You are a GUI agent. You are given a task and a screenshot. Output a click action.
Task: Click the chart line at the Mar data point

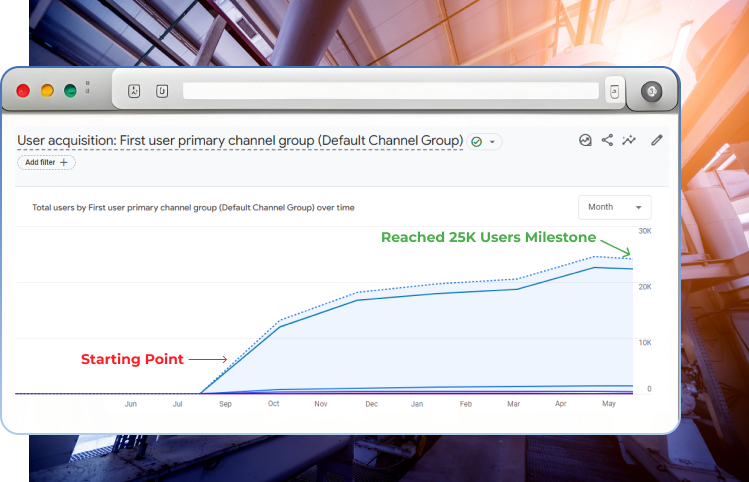[x=516, y=289]
